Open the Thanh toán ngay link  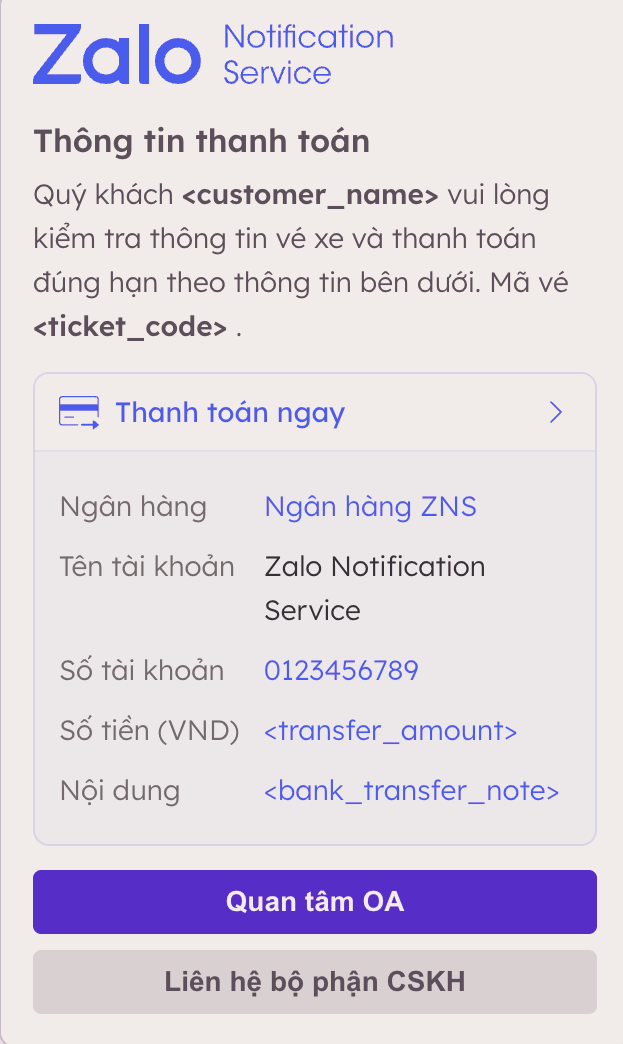(230, 413)
